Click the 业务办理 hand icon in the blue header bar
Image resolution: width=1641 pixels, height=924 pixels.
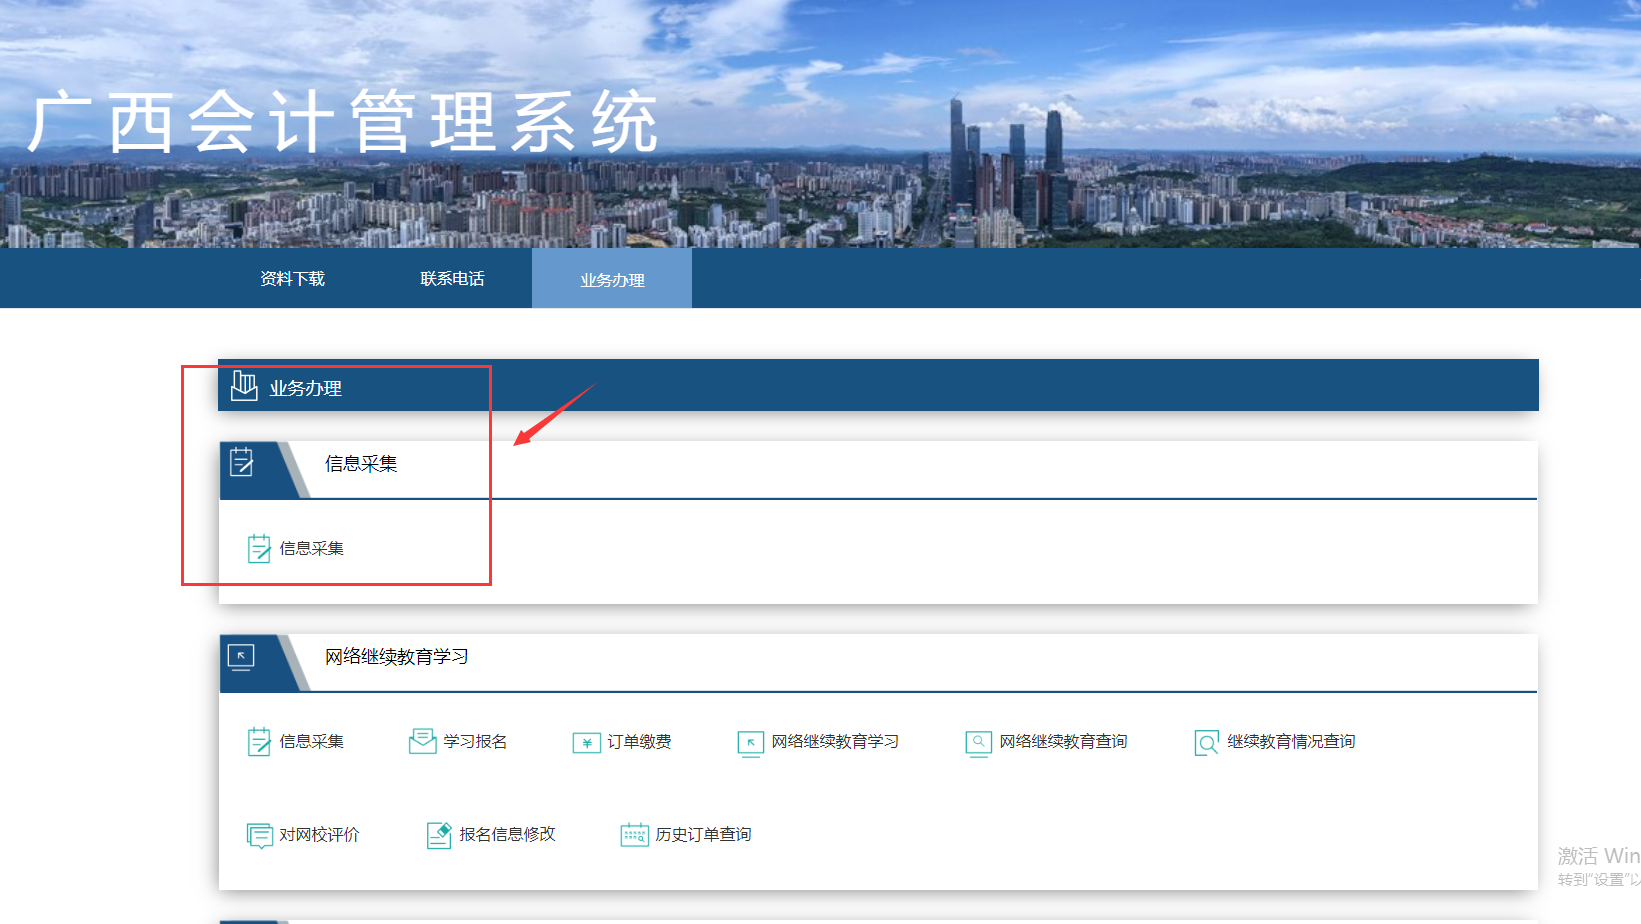coord(244,386)
